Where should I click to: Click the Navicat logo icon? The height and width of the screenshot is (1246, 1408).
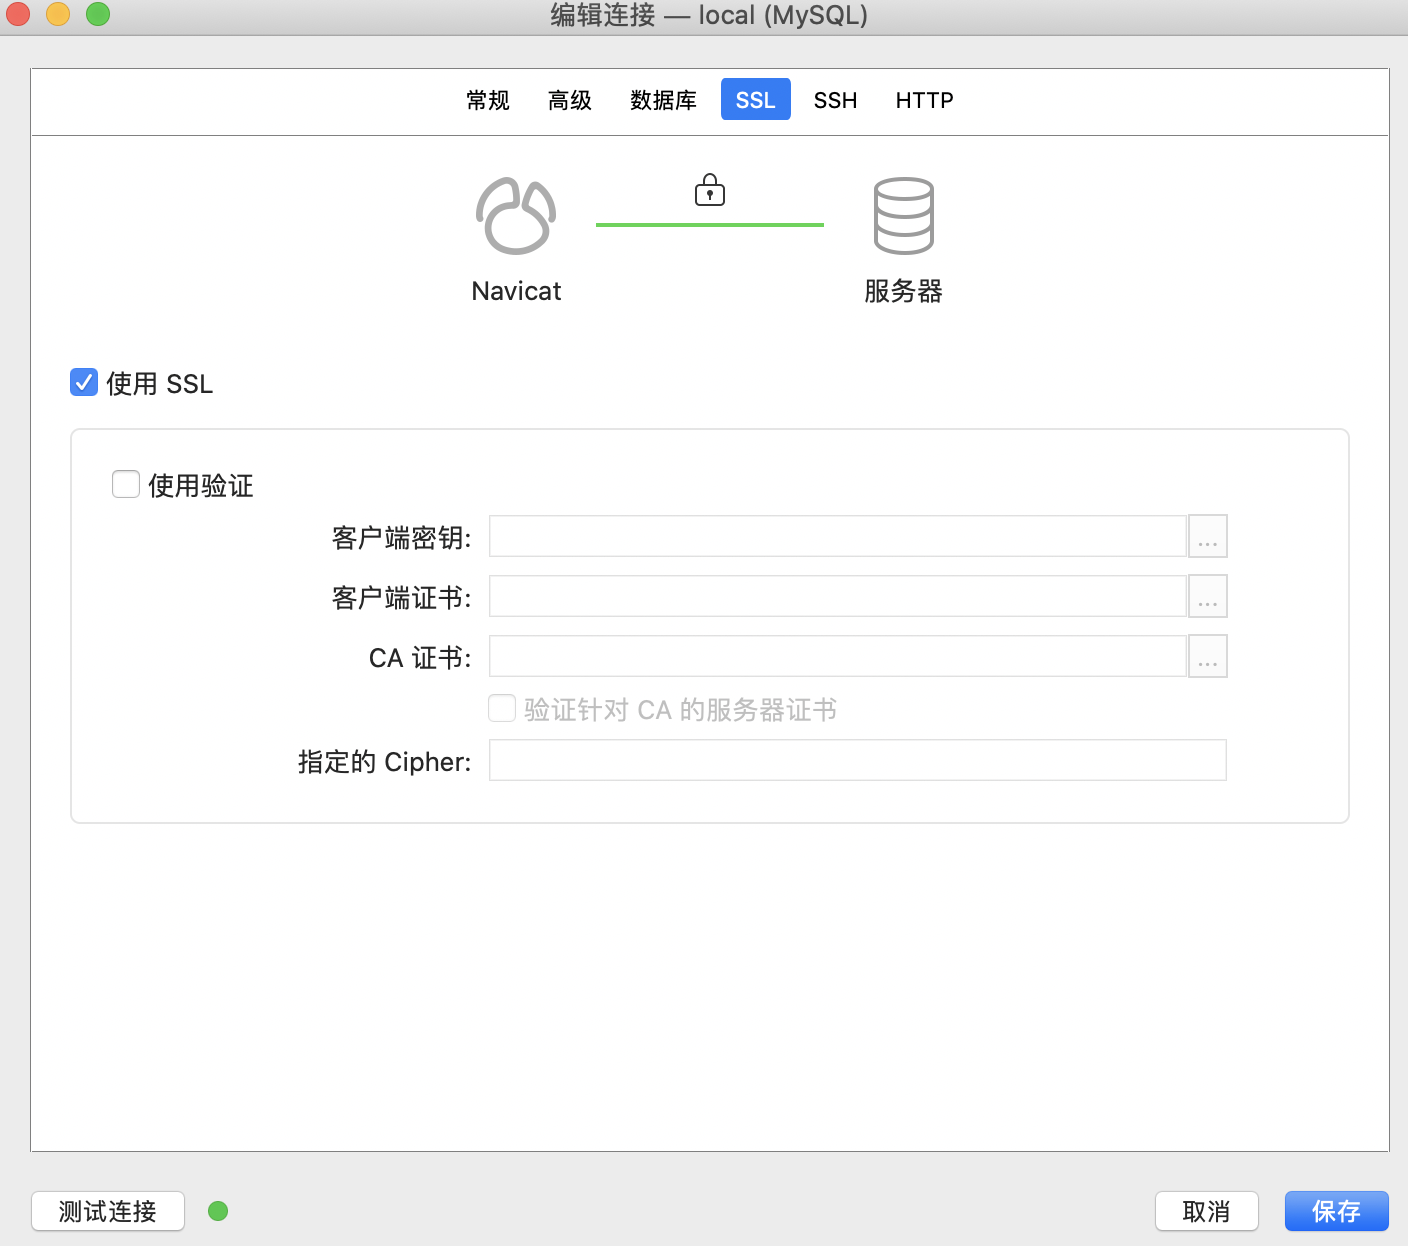(x=516, y=216)
